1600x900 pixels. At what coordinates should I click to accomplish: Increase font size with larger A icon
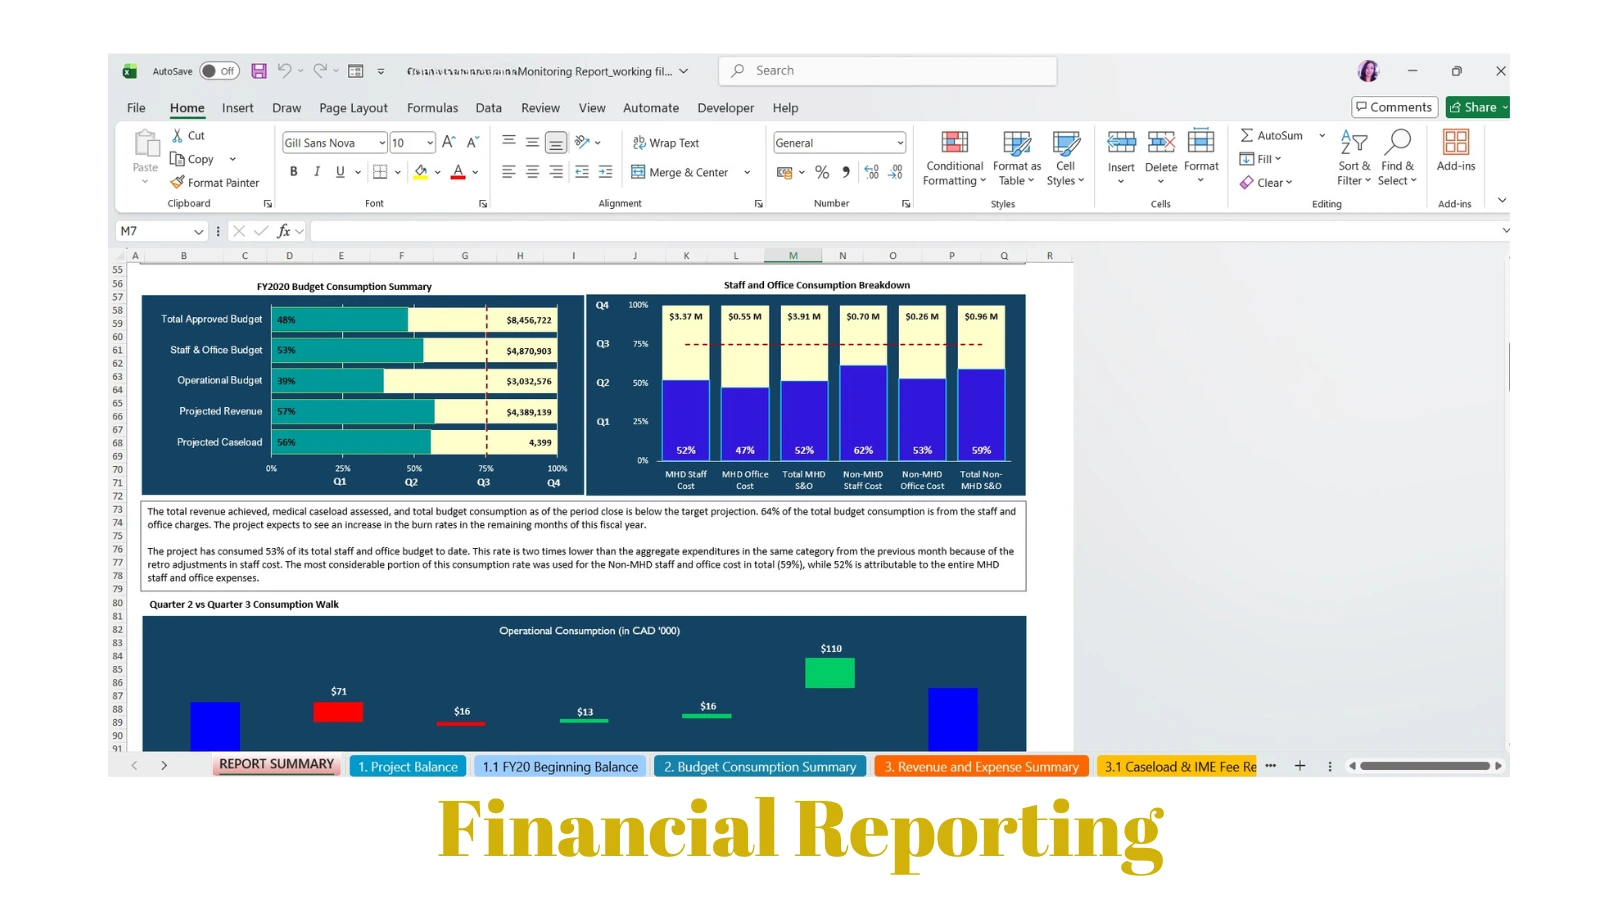click(x=448, y=143)
